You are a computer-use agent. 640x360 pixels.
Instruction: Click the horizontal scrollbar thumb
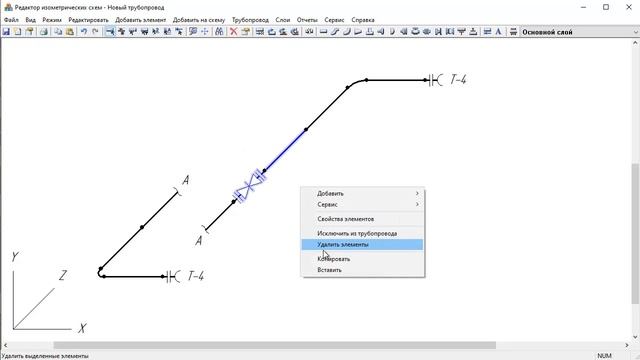coord(275,345)
